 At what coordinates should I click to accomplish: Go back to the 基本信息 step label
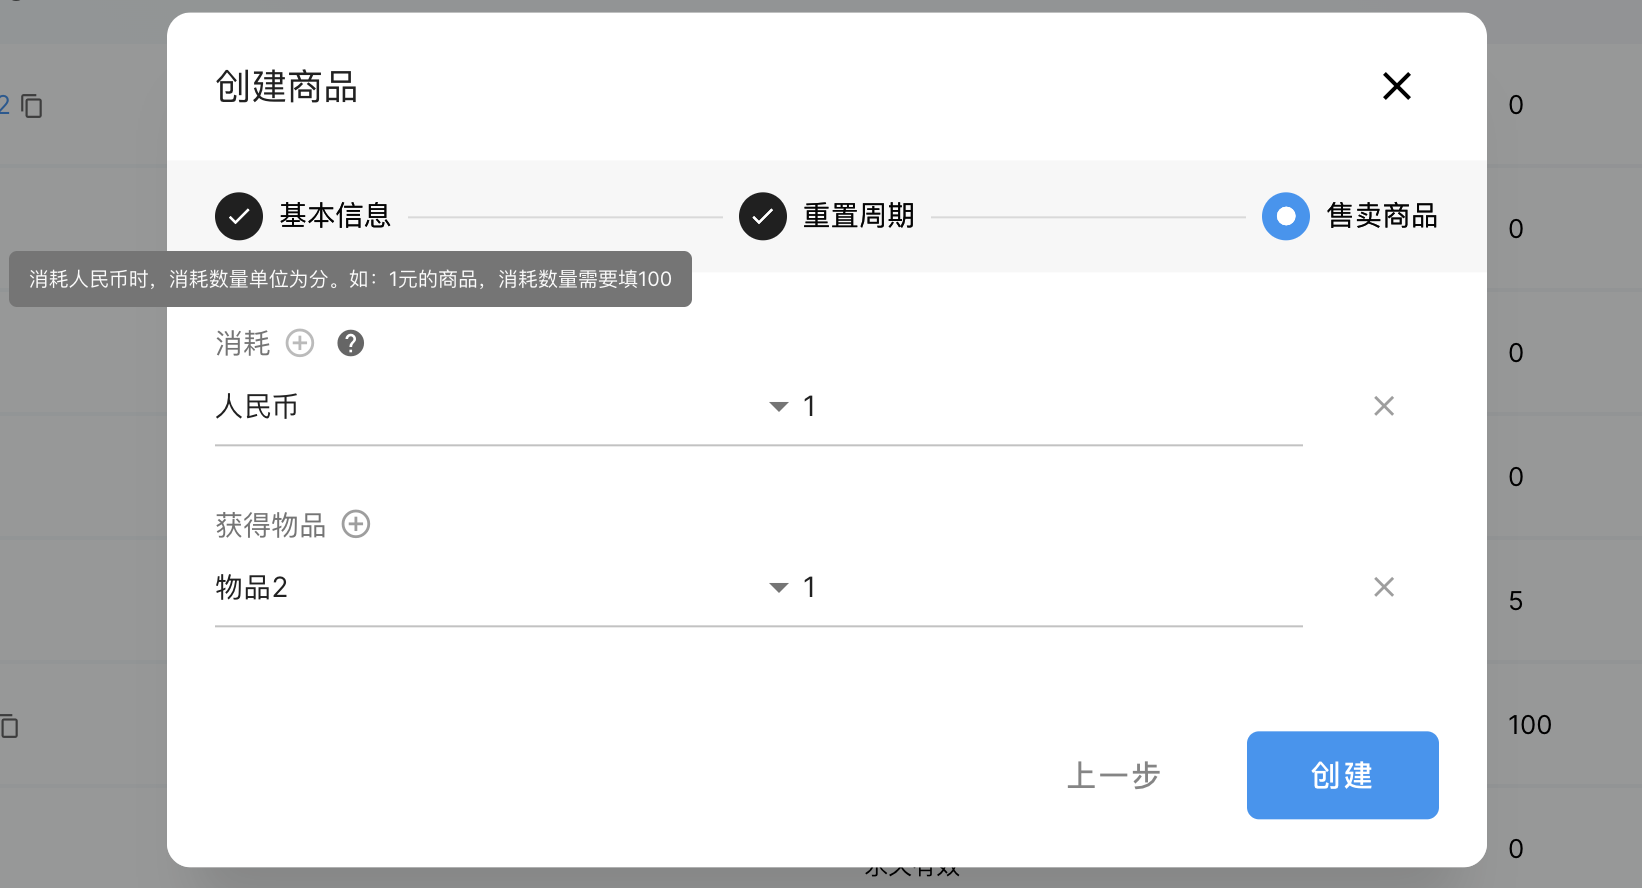[335, 216]
